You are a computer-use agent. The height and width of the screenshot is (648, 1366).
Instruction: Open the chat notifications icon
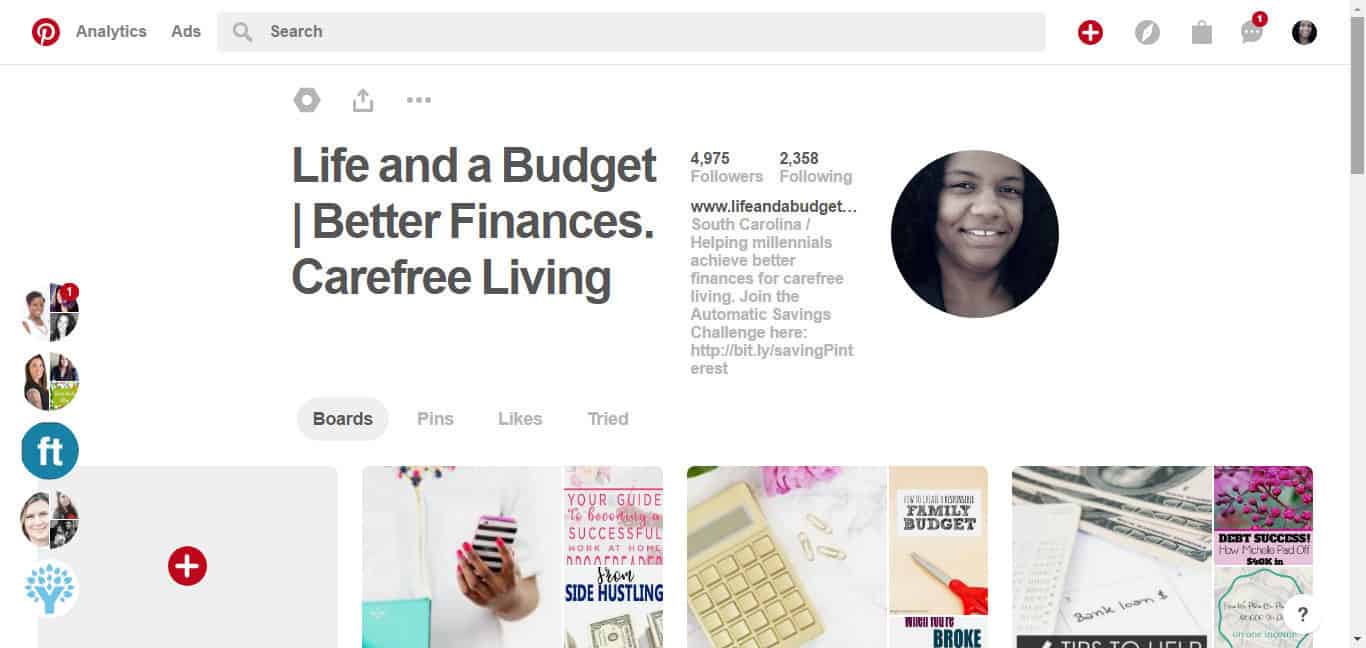(x=1252, y=31)
